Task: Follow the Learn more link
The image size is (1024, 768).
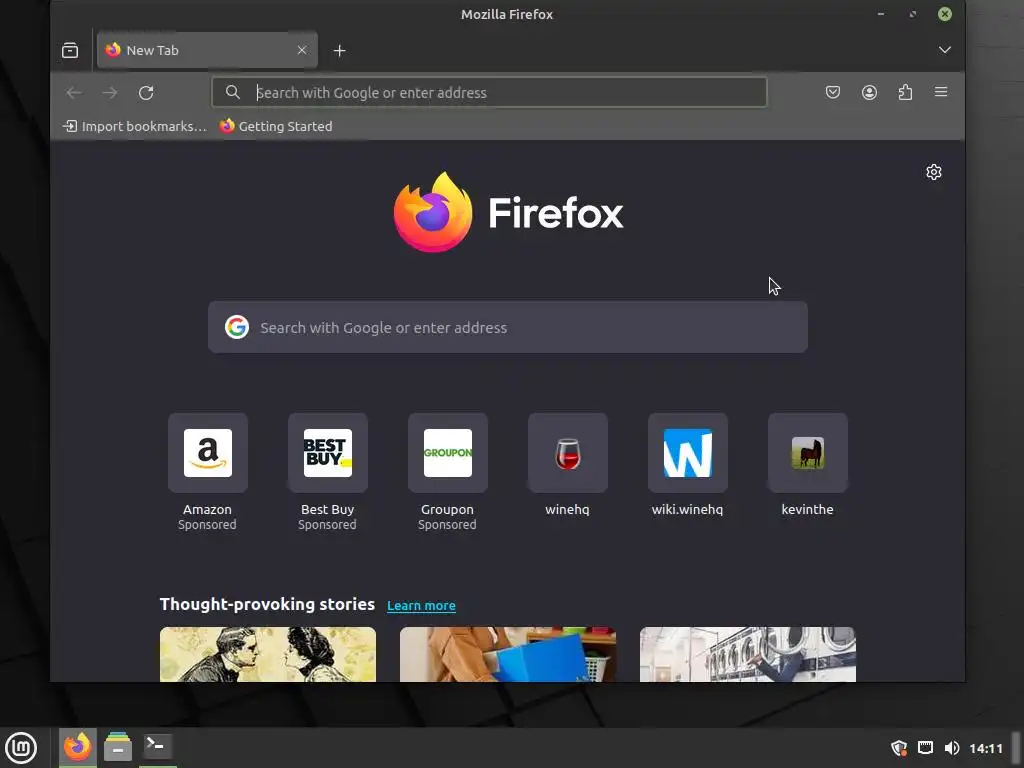Action: [x=421, y=605]
